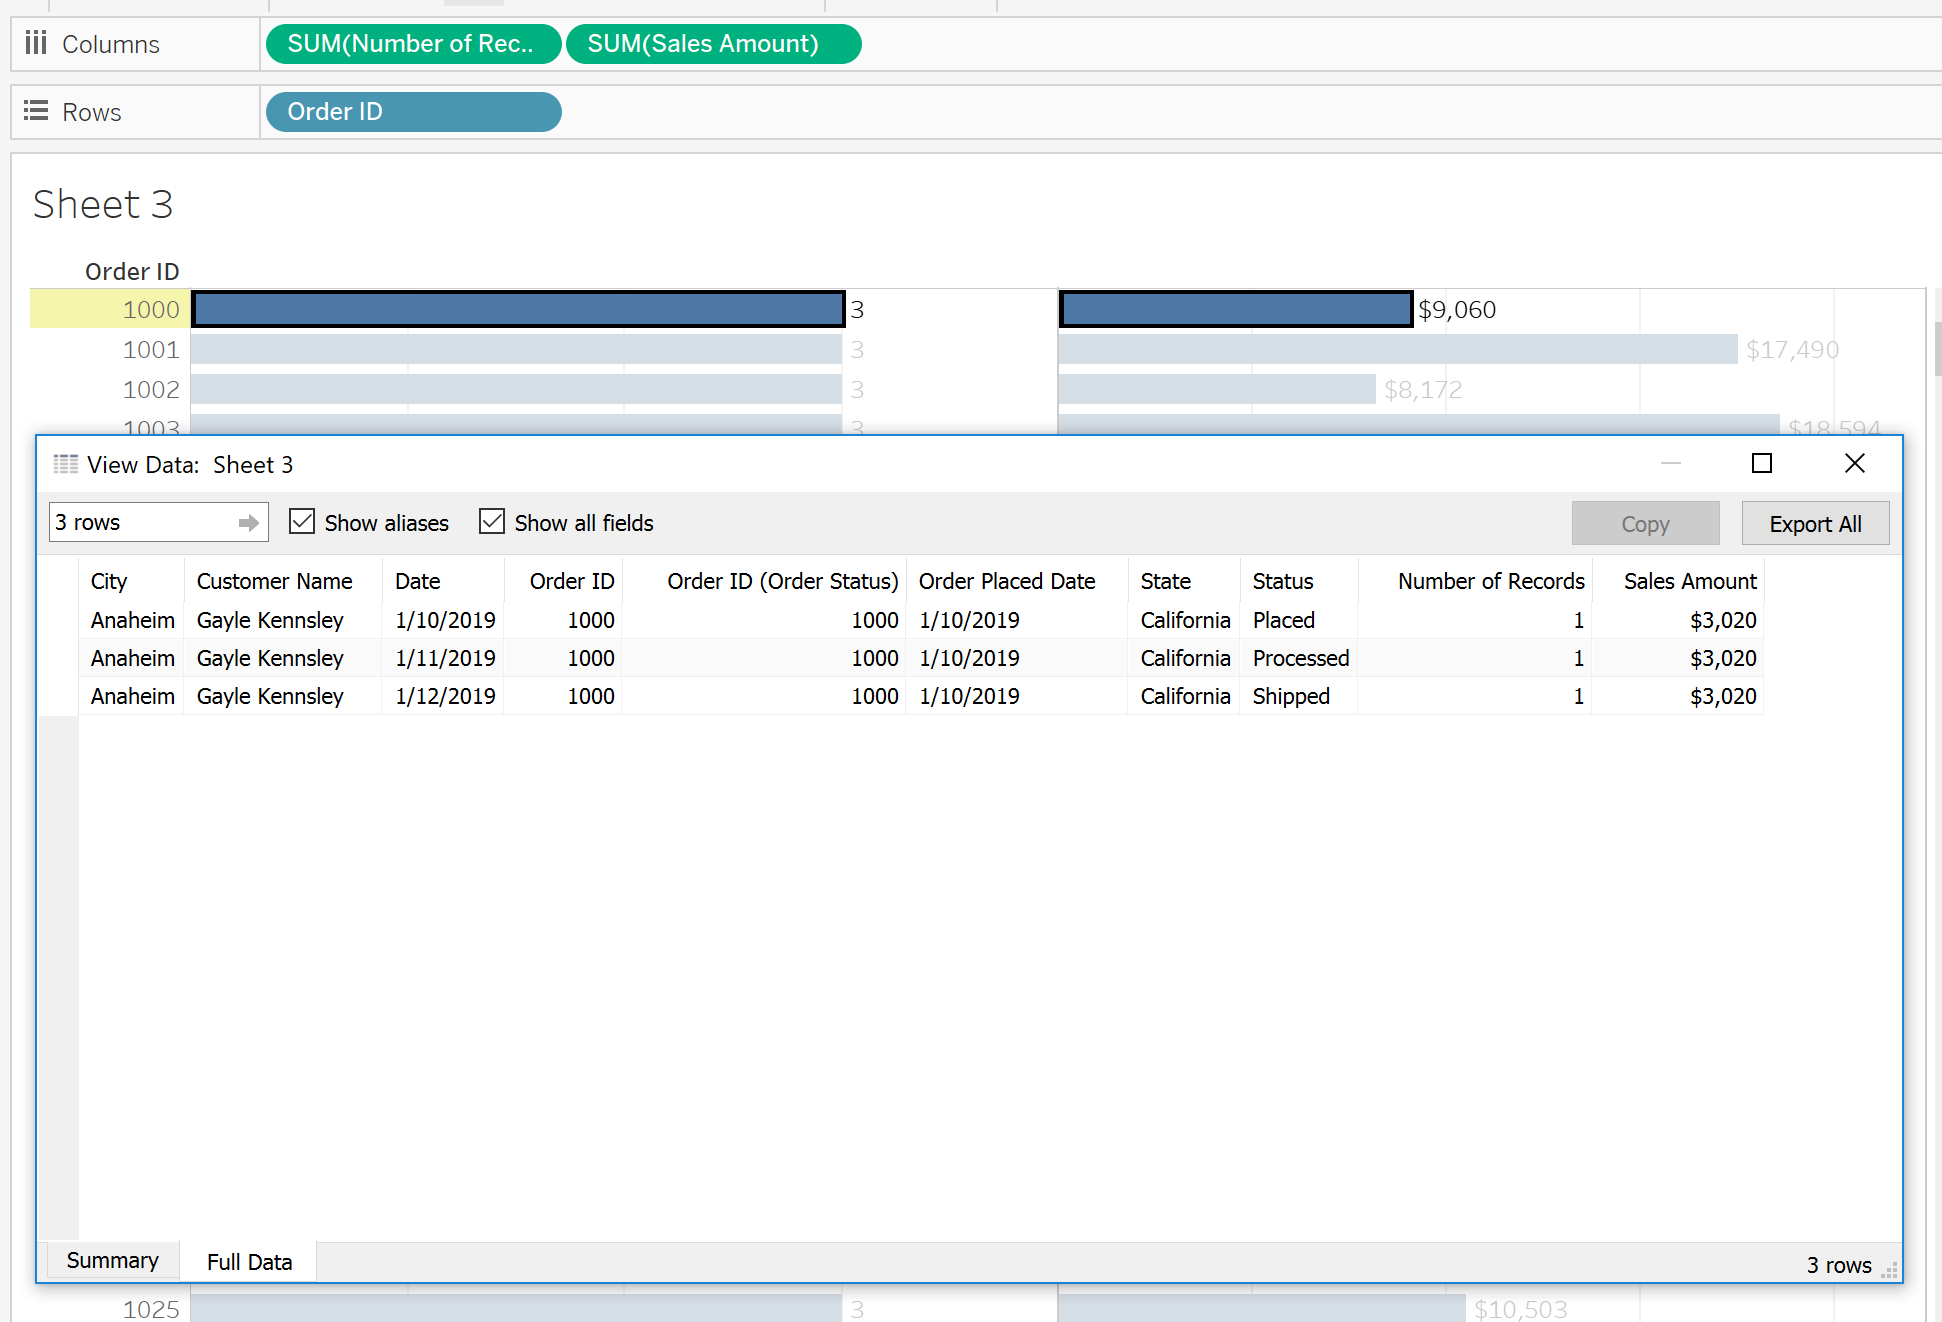The image size is (1942, 1322).
Task: Select the 1002 Order ID row label
Action: (150, 389)
